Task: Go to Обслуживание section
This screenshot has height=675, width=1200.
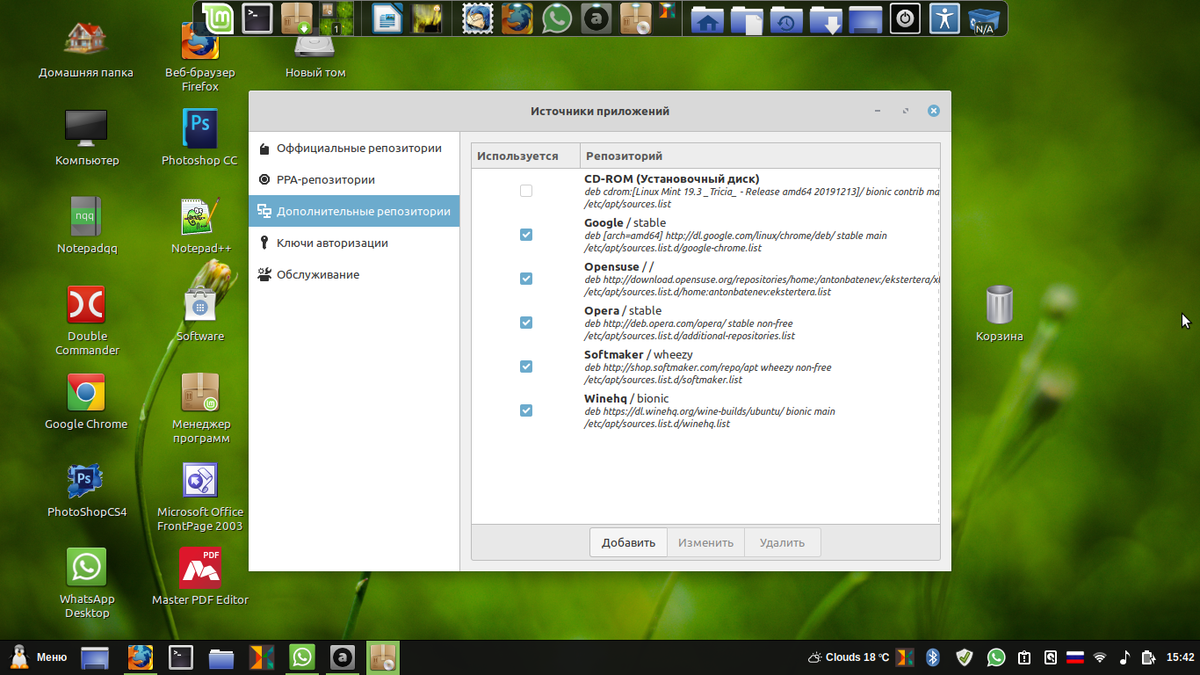Action: pos(354,274)
